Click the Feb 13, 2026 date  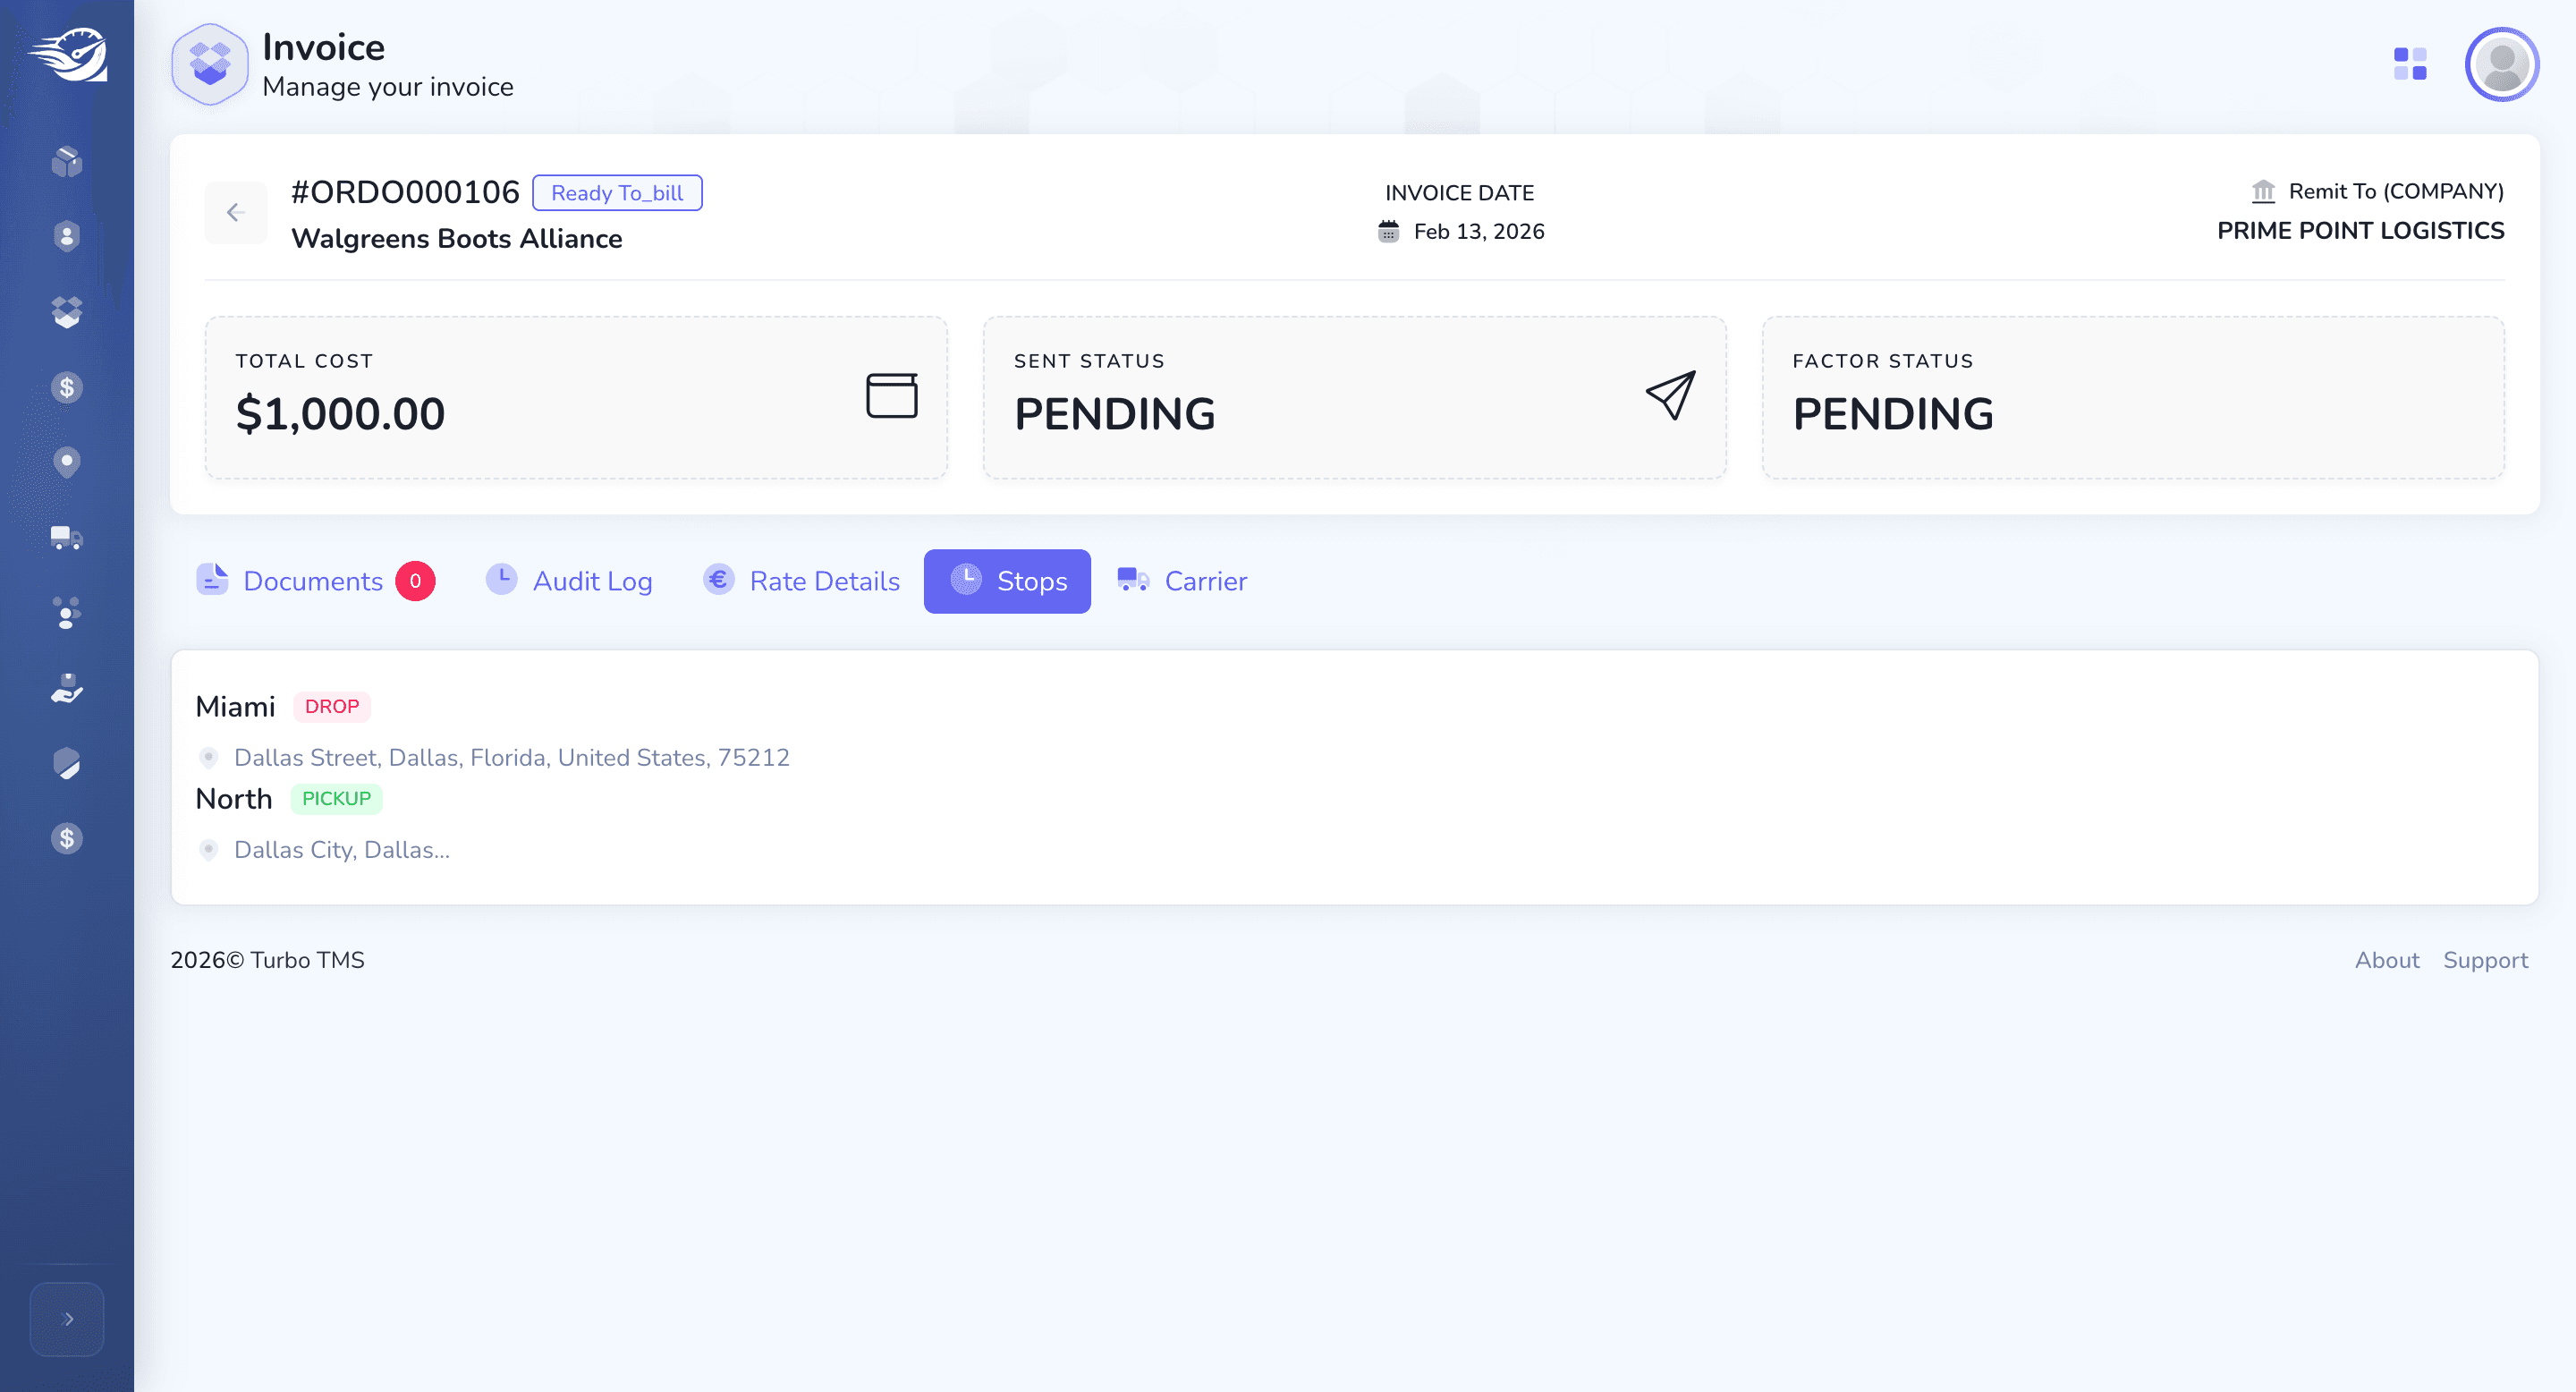point(1479,232)
